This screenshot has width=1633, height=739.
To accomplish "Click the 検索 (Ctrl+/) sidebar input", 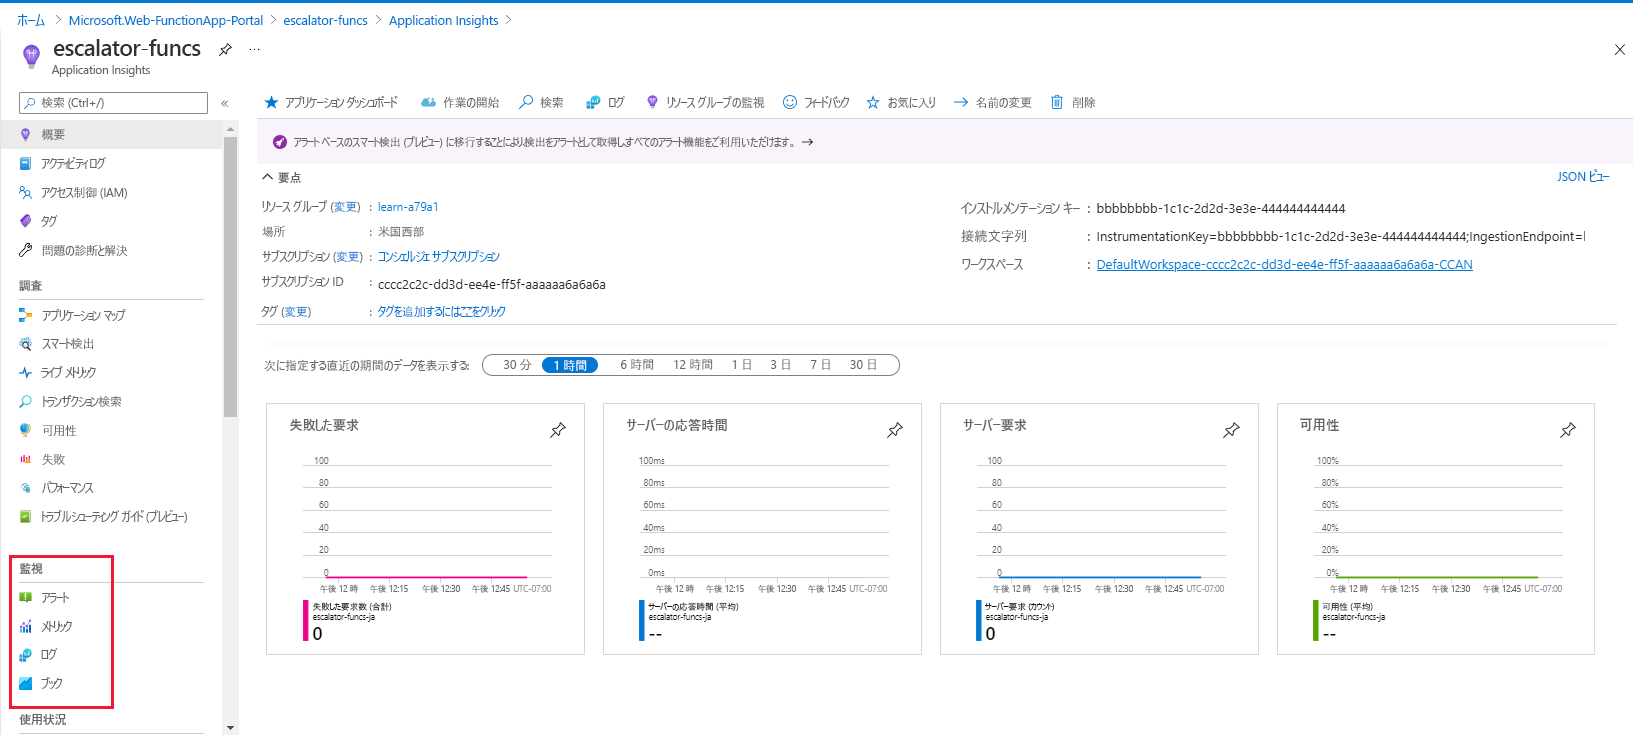I will (x=113, y=103).
